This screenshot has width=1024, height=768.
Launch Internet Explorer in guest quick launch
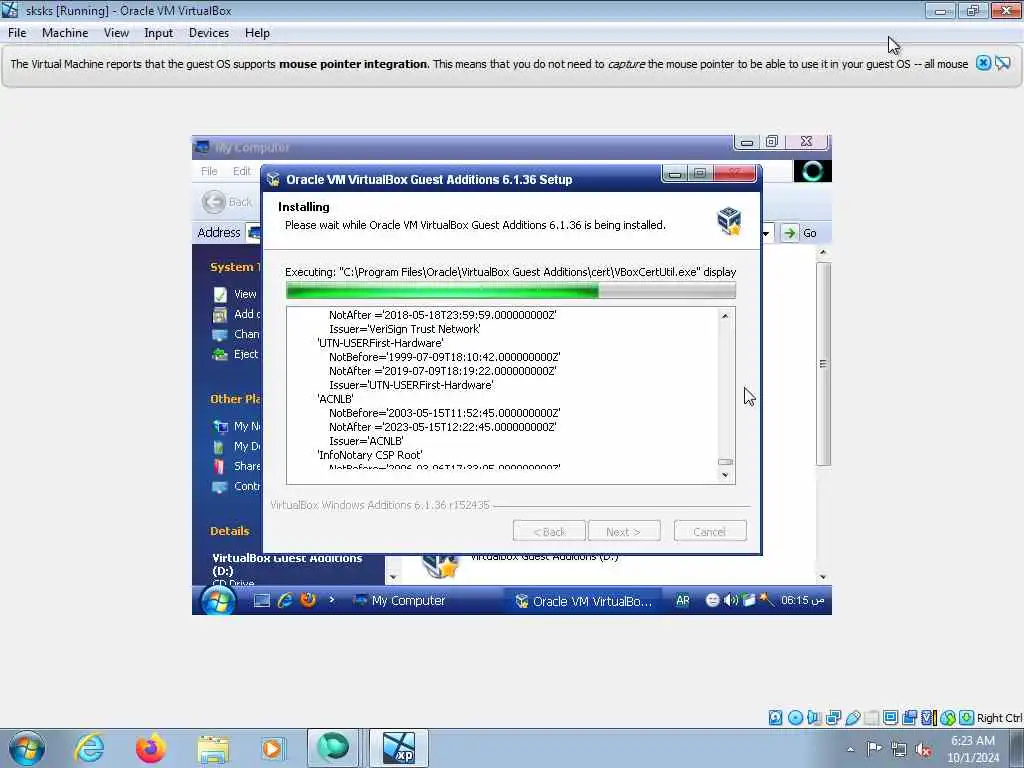[285, 600]
